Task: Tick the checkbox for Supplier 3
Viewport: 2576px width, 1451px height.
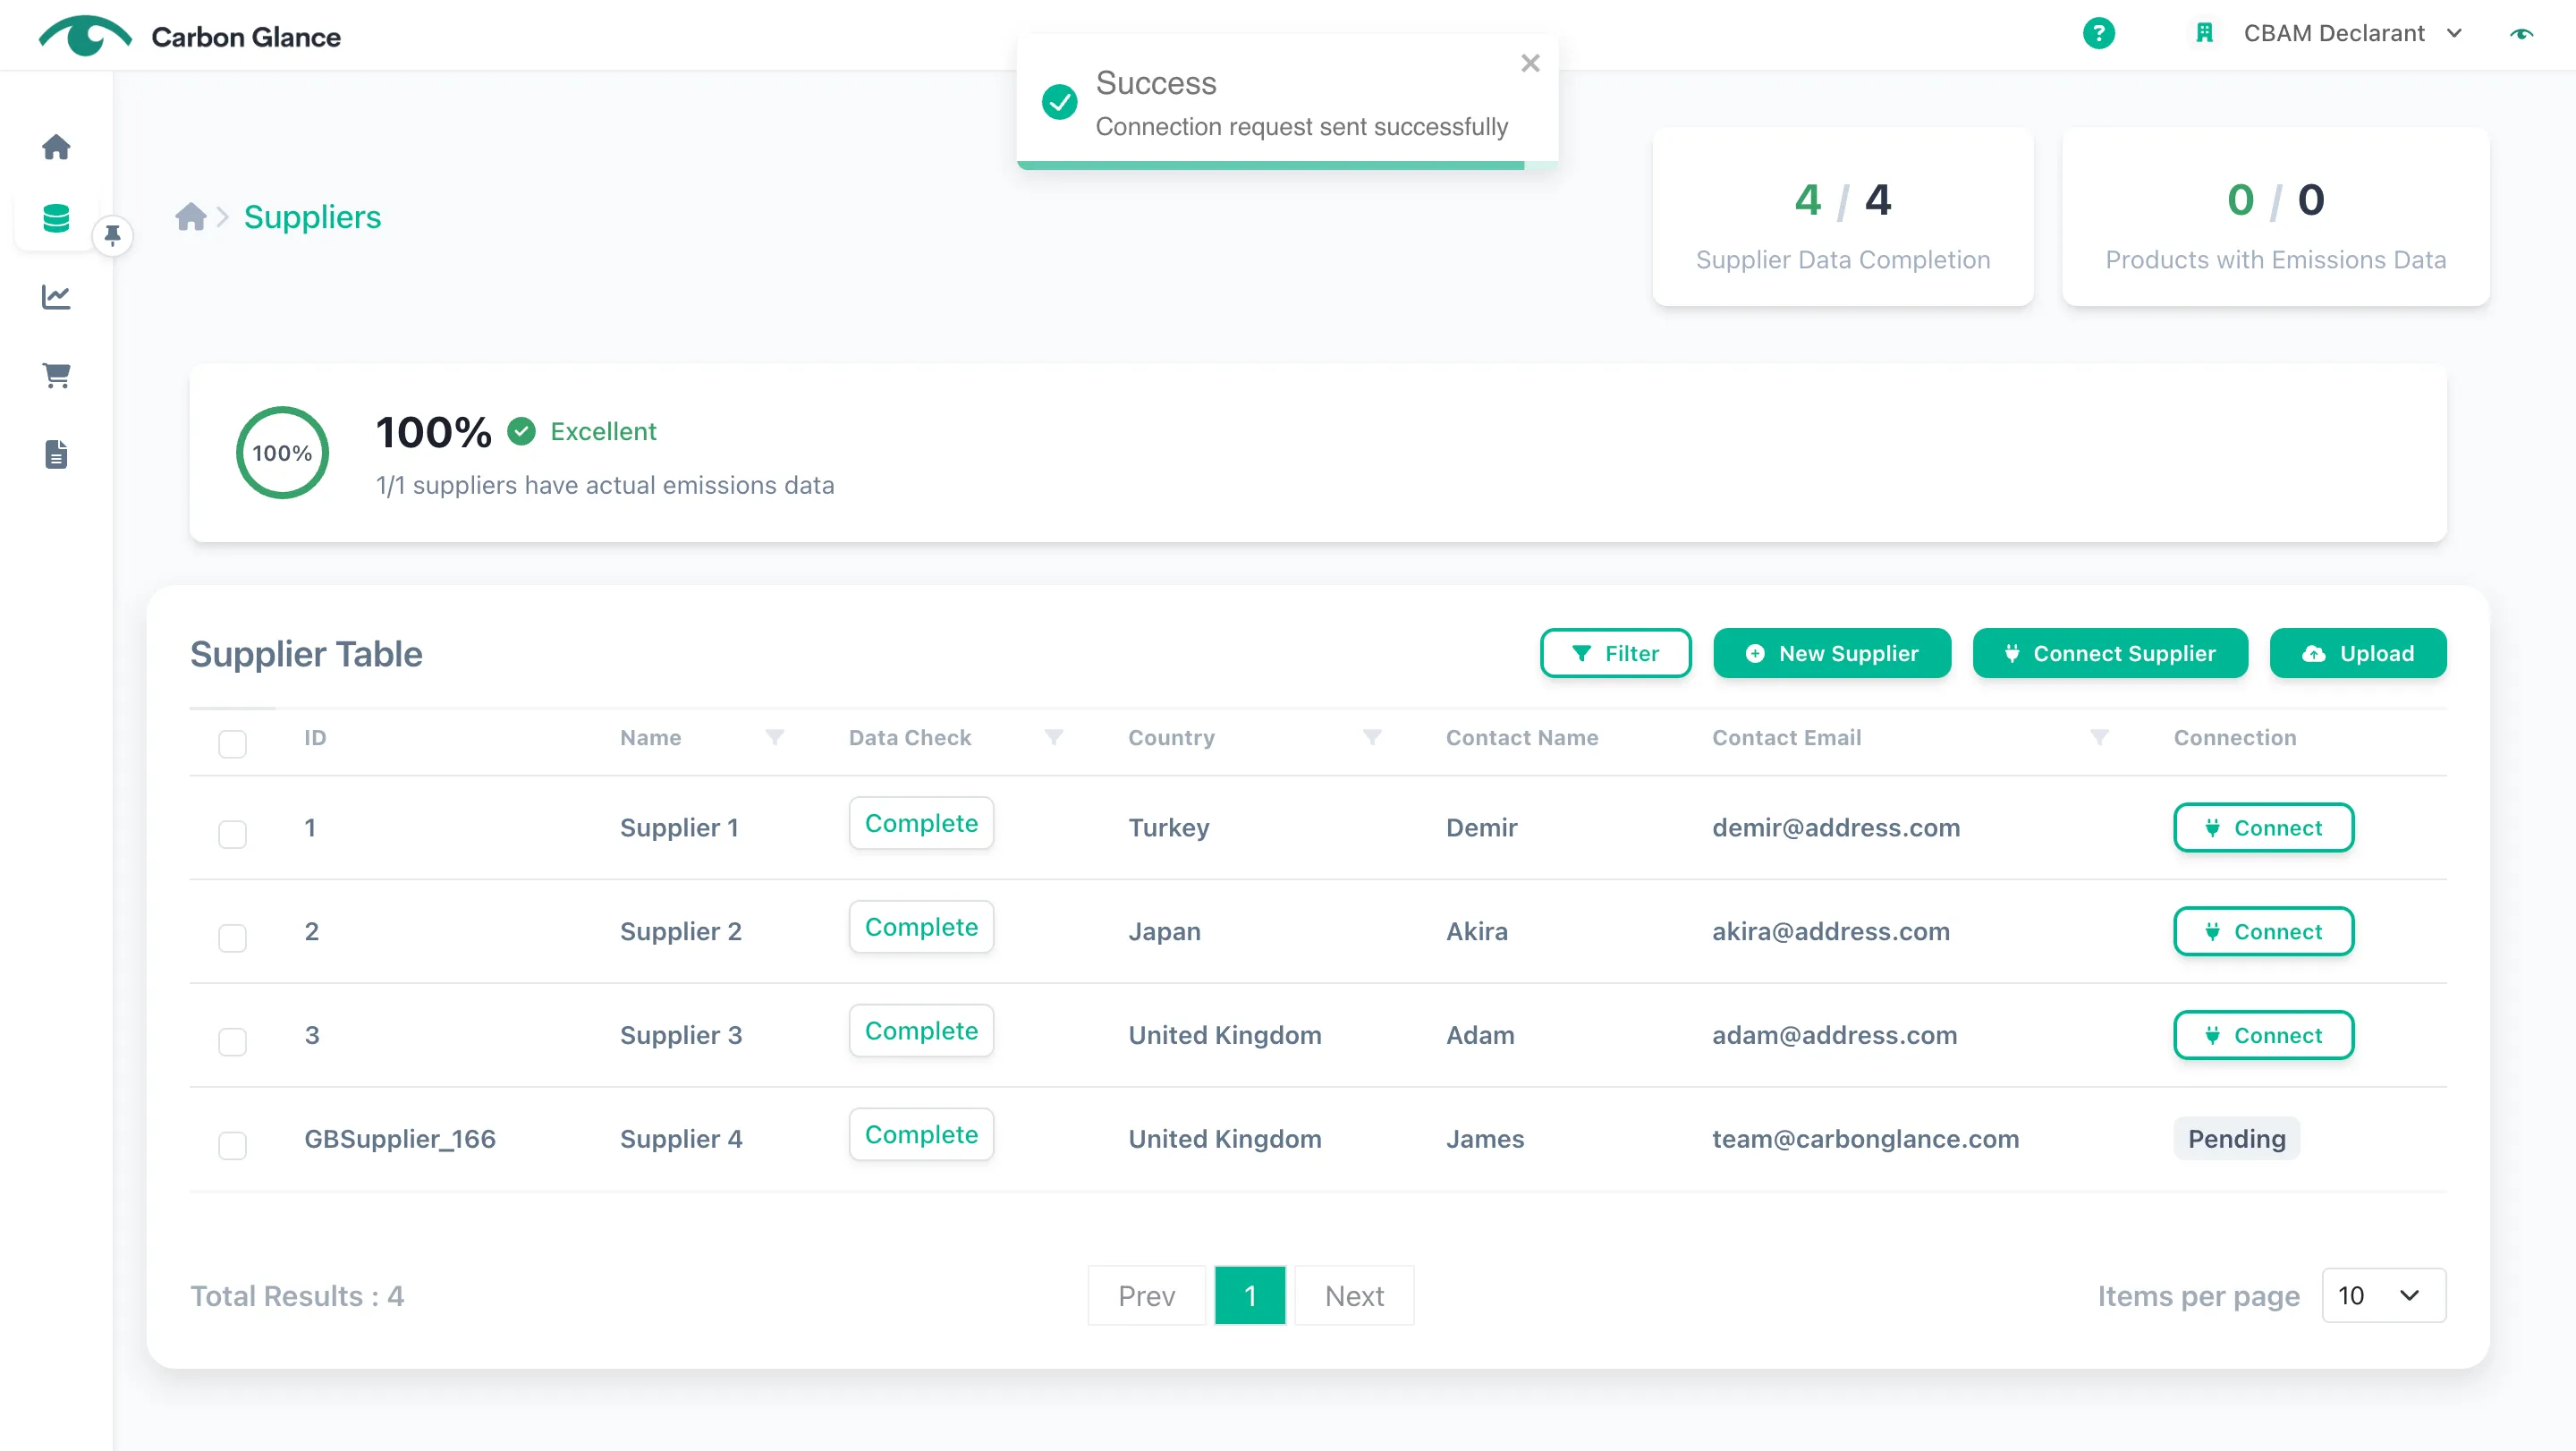Action: tap(232, 1041)
